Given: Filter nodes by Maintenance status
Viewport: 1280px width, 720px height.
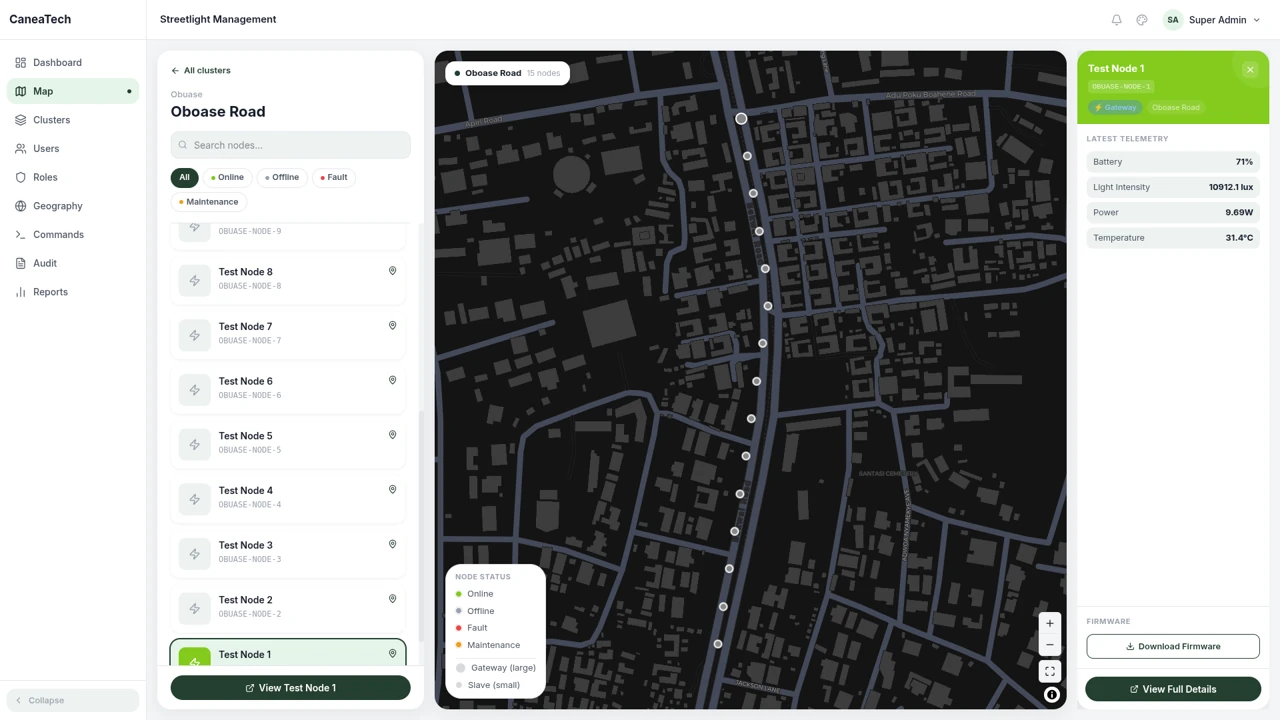Looking at the screenshot, I should coord(208,202).
